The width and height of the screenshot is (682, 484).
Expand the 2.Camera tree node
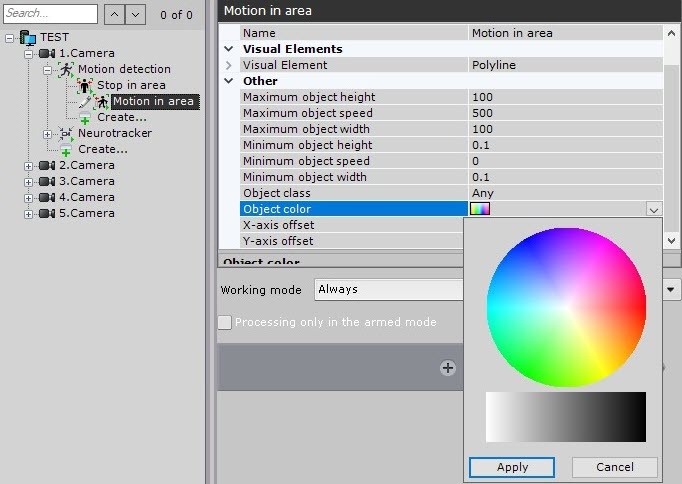[x=29, y=165]
